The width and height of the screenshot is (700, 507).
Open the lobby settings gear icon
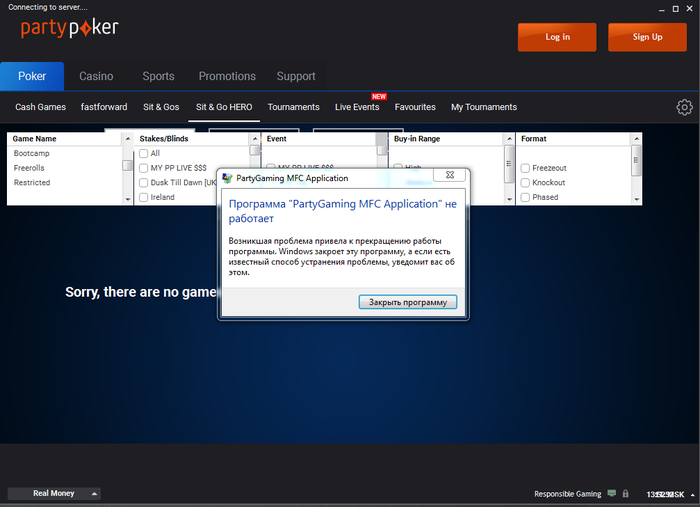click(x=684, y=107)
